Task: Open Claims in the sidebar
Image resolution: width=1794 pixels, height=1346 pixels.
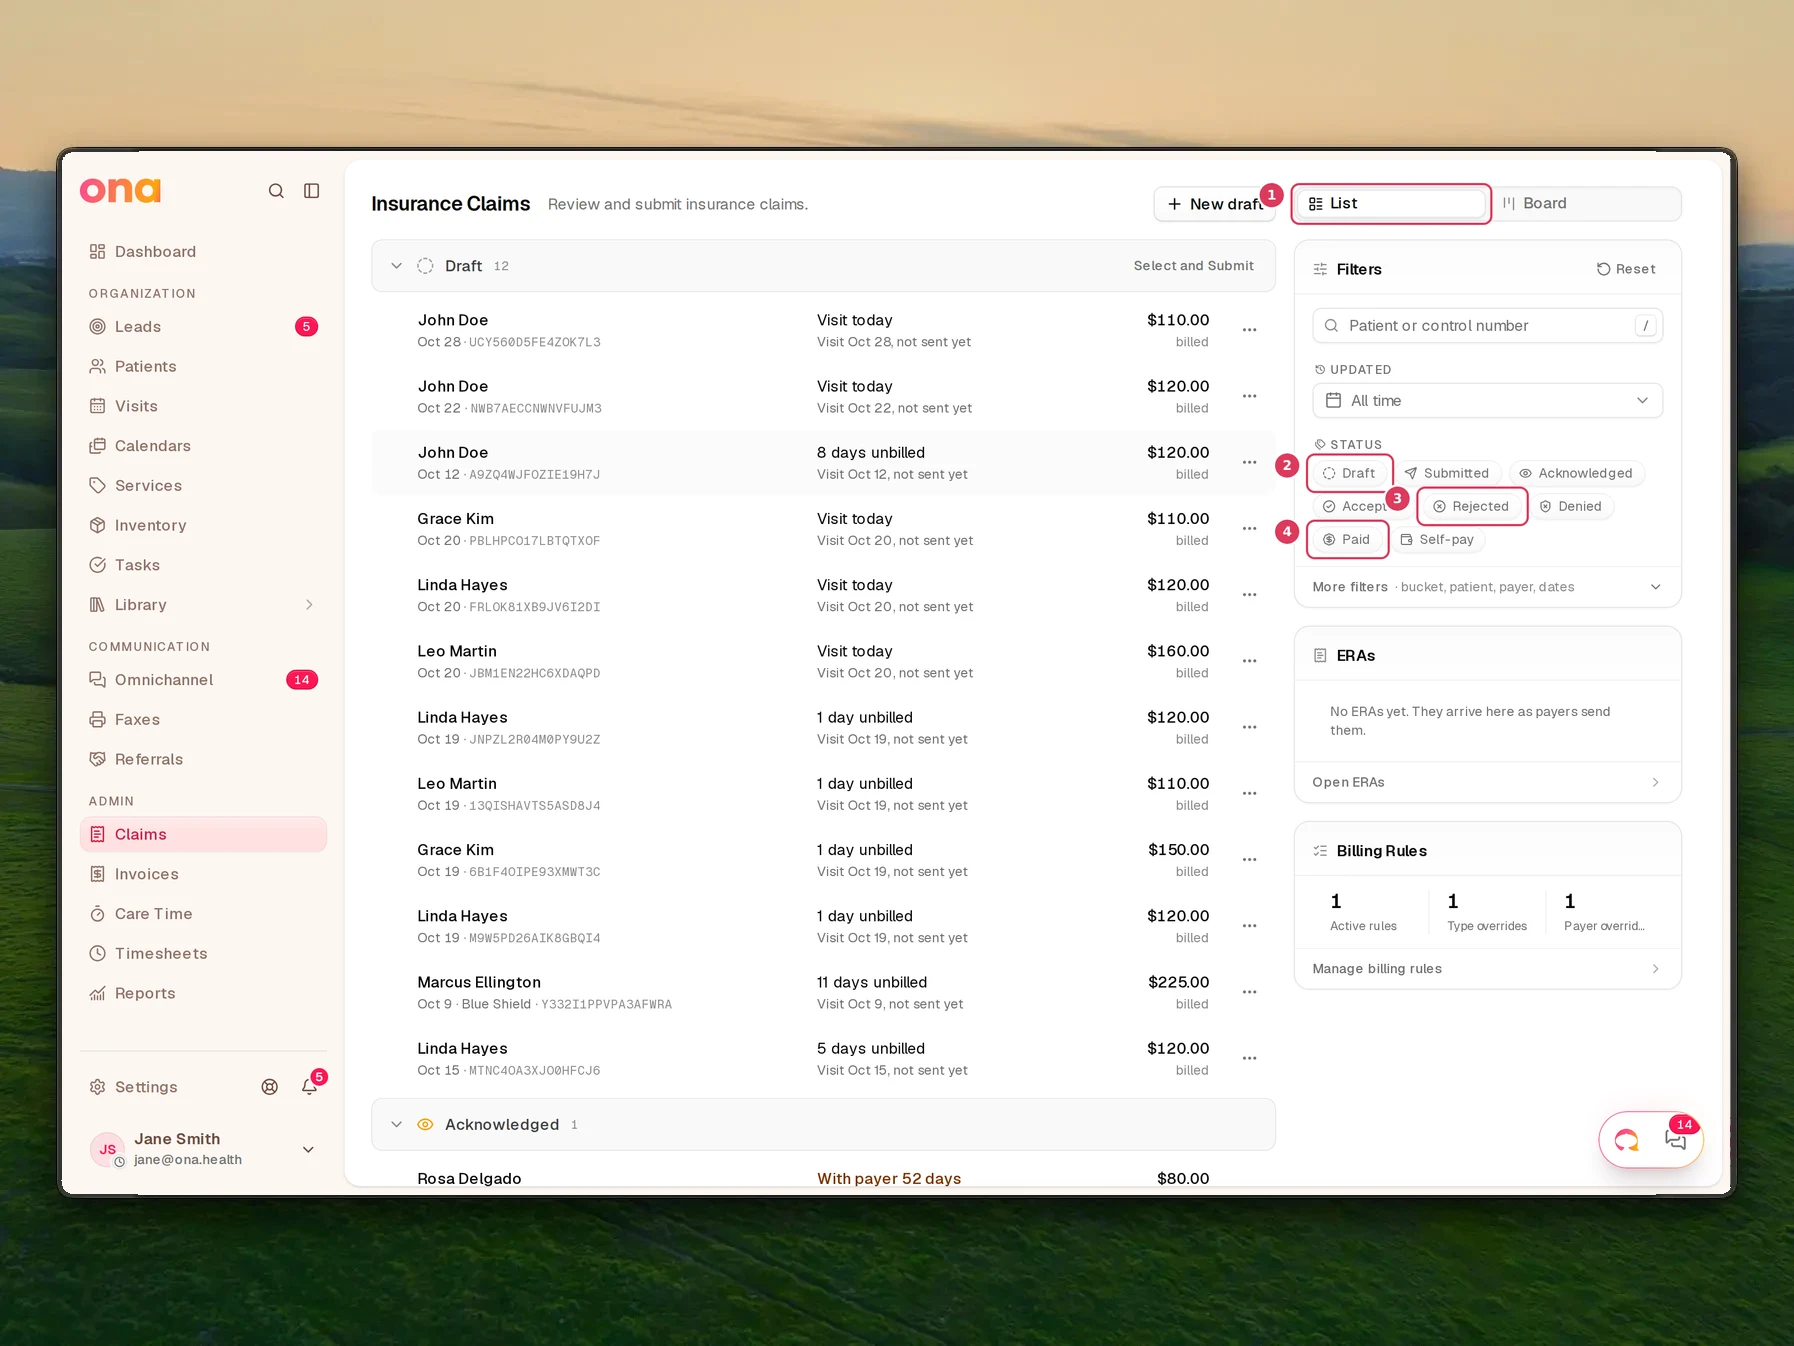Action: click(x=203, y=835)
